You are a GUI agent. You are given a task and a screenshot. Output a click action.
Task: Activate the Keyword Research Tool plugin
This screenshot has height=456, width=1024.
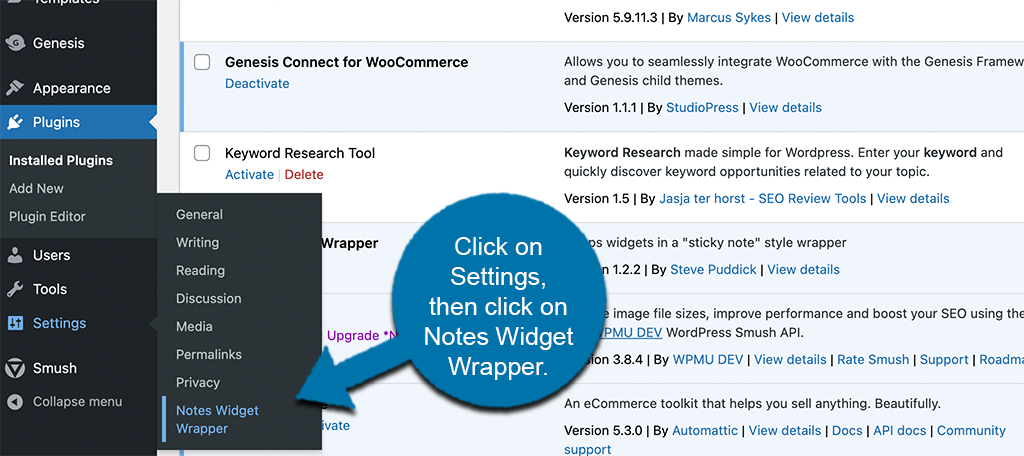click(249, 174)
